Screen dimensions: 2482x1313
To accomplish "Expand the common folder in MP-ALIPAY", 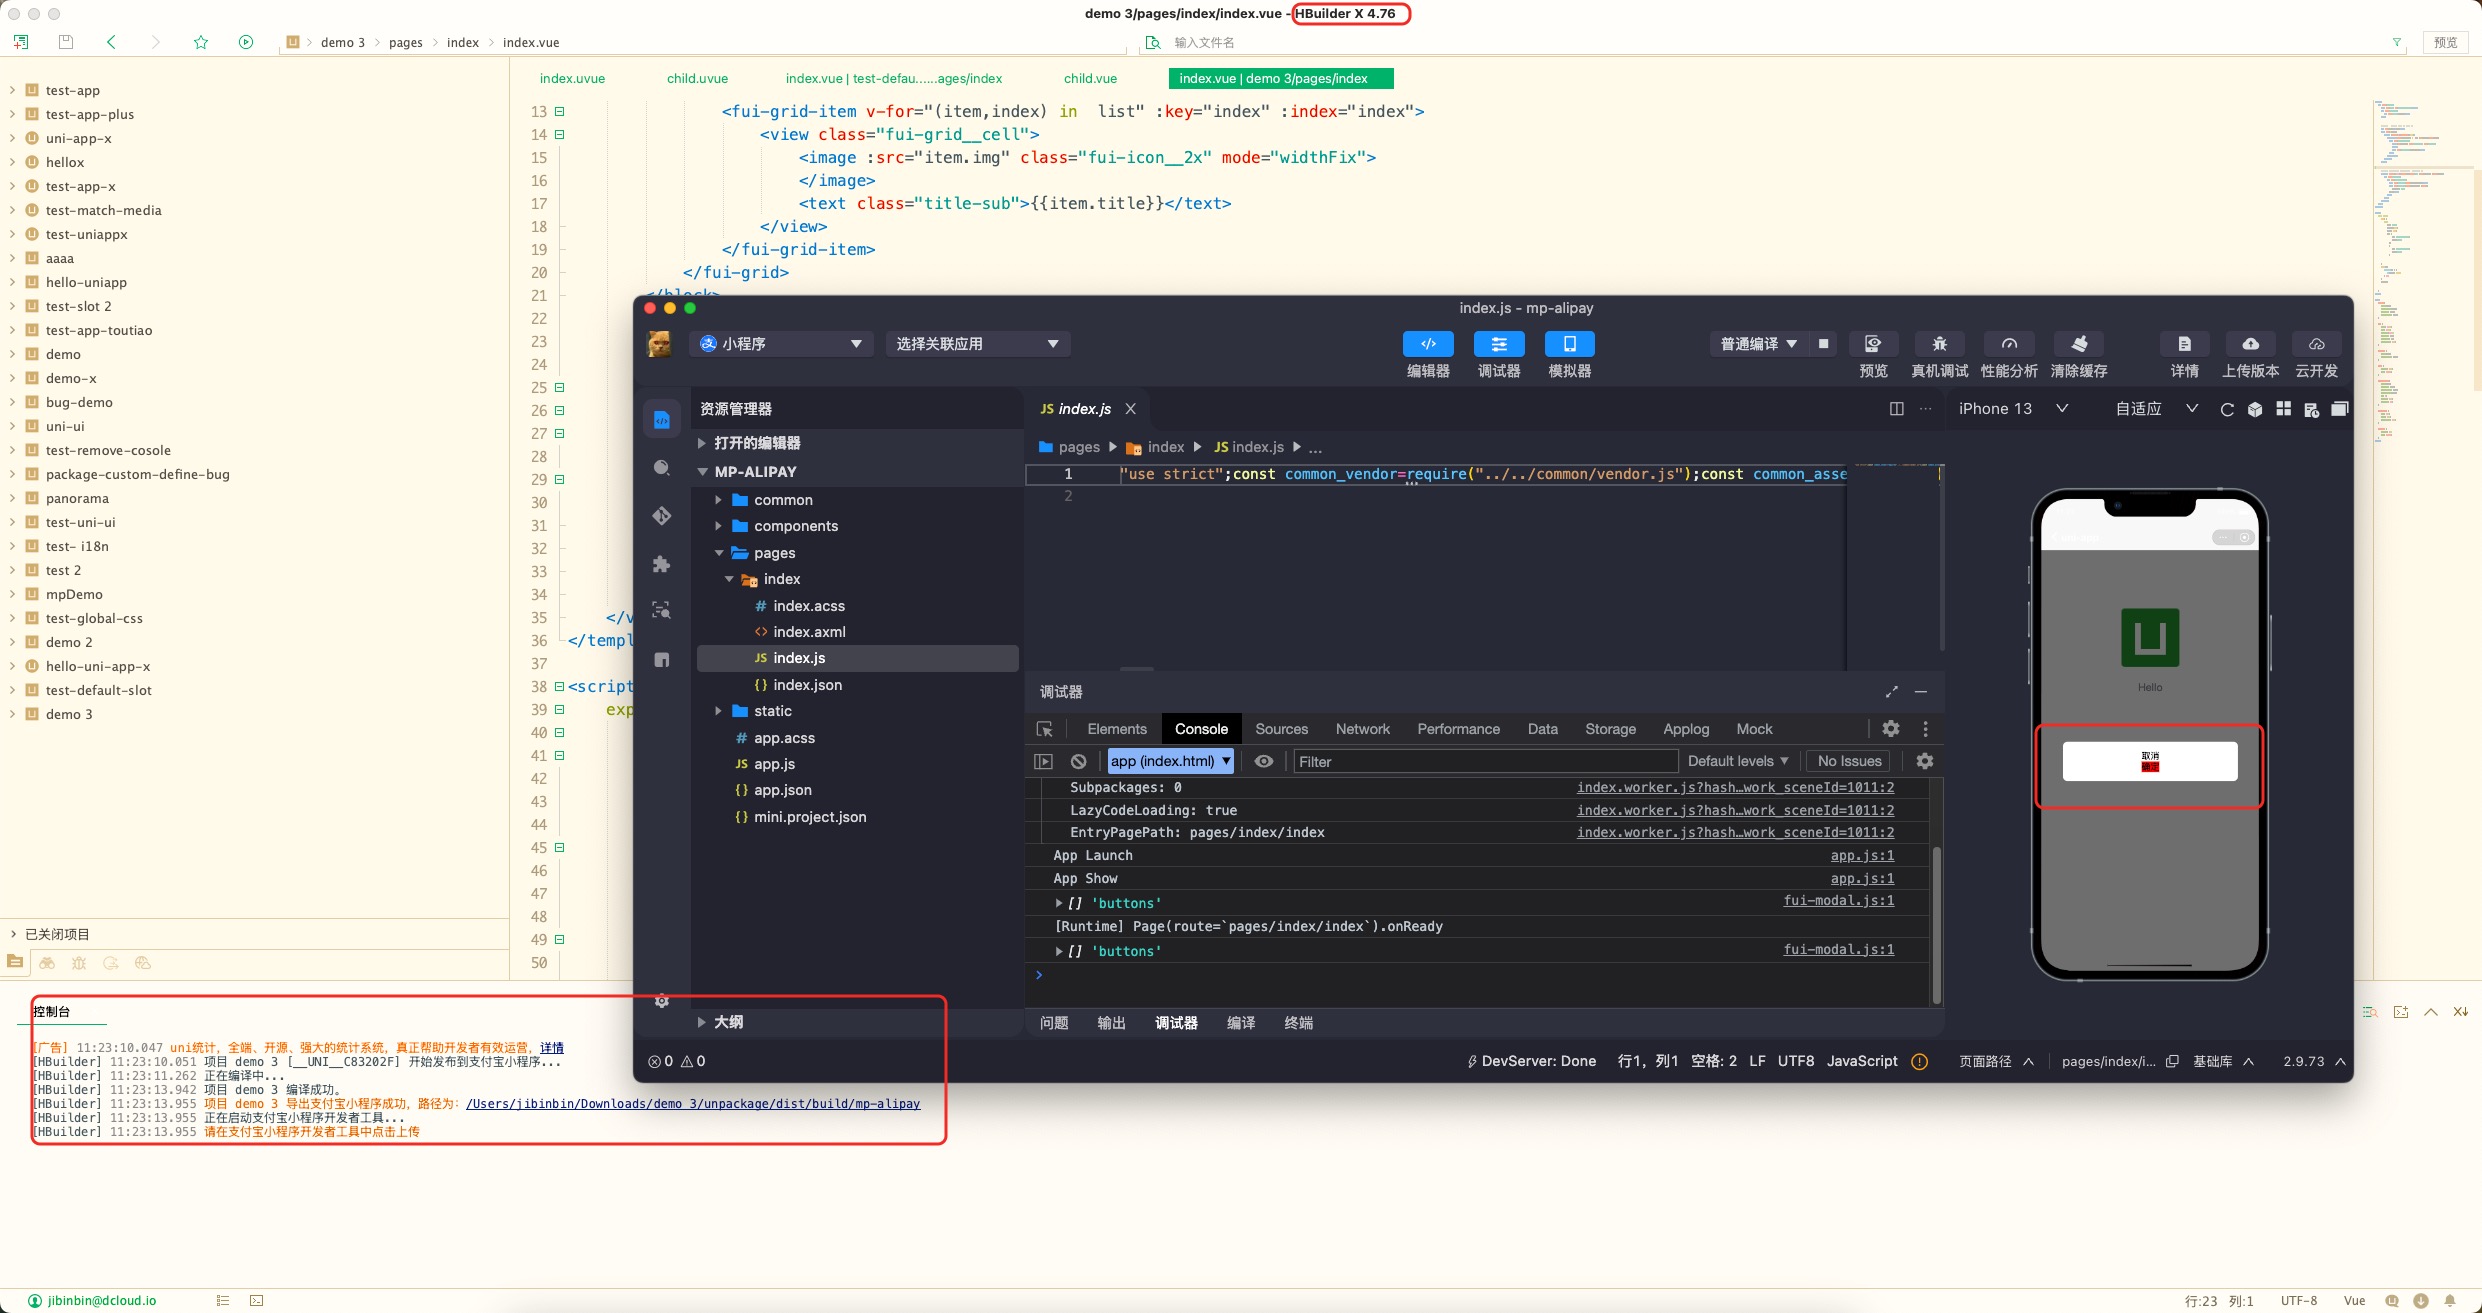I will tap(782, 500).
